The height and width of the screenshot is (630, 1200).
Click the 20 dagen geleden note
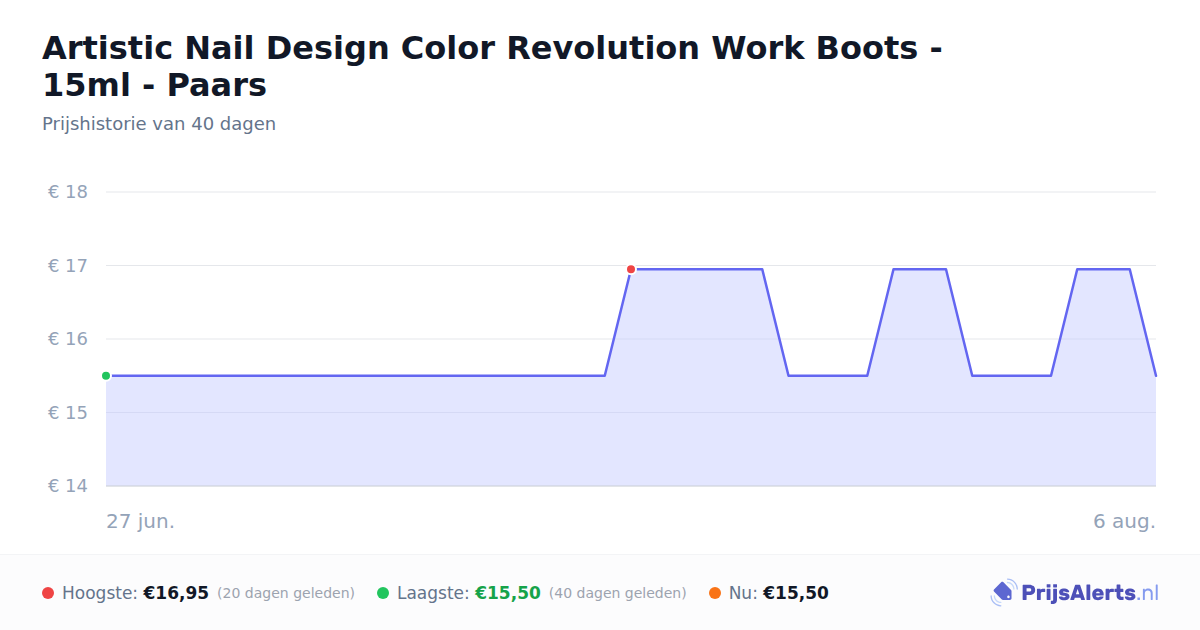[286, 593]
